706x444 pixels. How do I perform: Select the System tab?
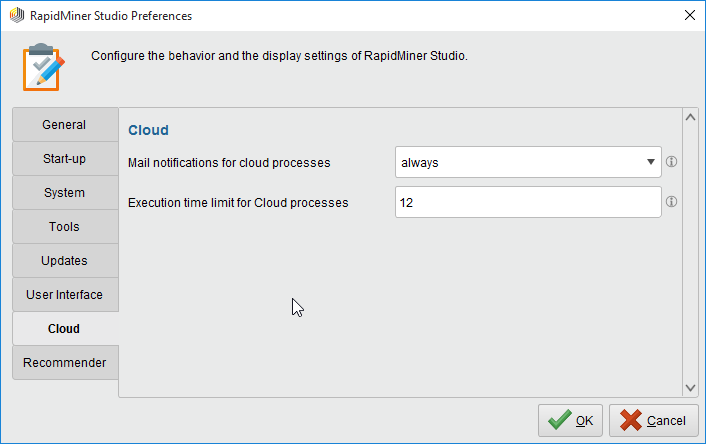(x=65, y=193)
